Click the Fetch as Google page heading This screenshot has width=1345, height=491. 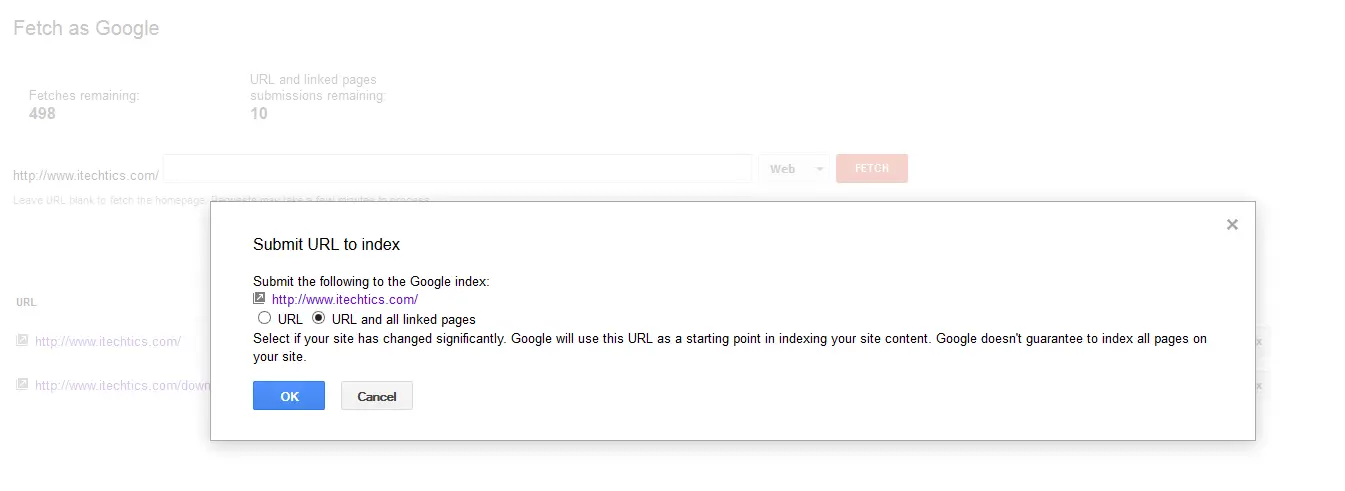(x=86, y=28)
